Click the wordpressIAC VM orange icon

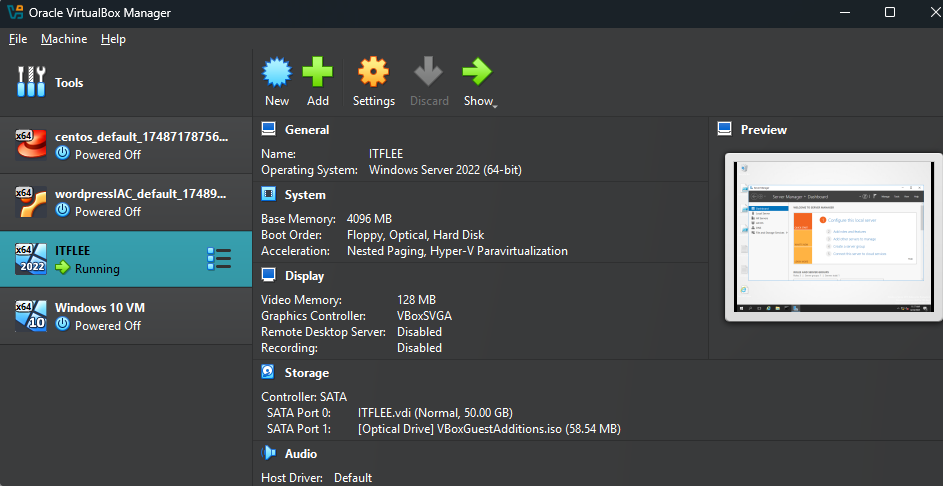coord(31,202)
